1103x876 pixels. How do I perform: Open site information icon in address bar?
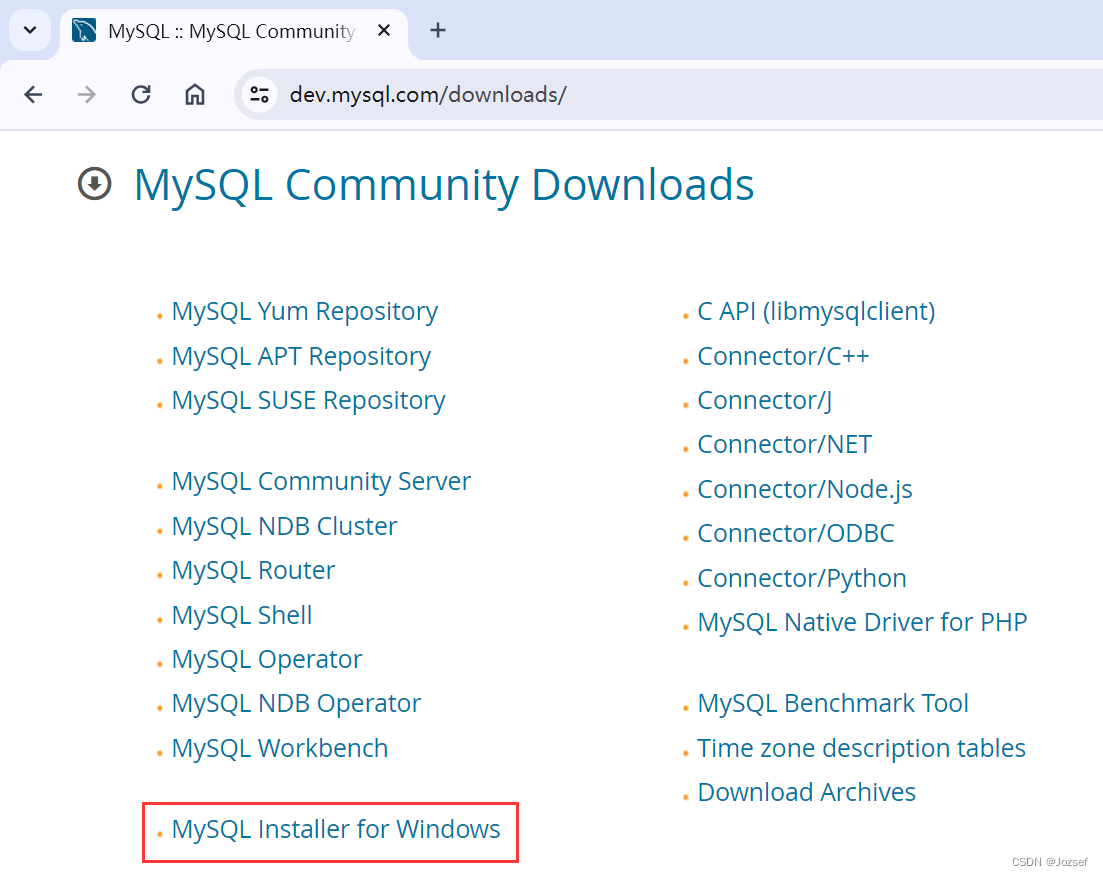260,94
